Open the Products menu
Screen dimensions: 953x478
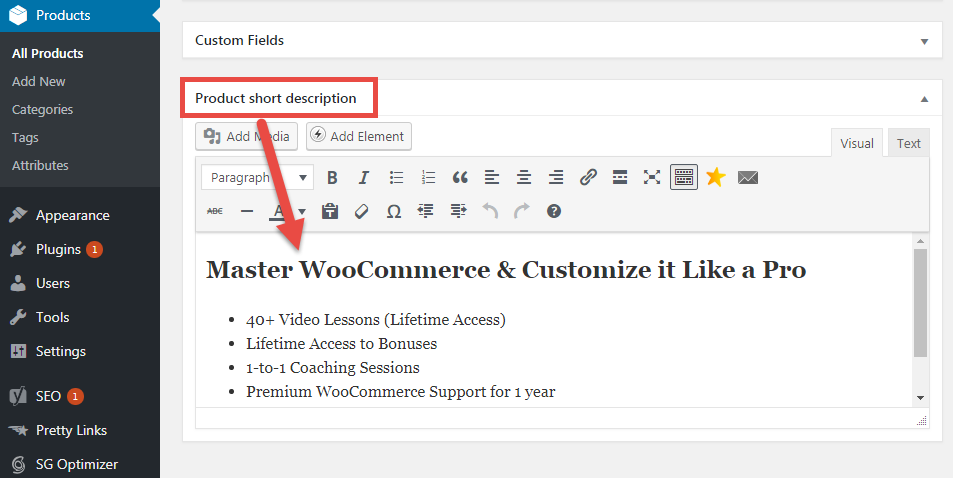click(80, 15)
